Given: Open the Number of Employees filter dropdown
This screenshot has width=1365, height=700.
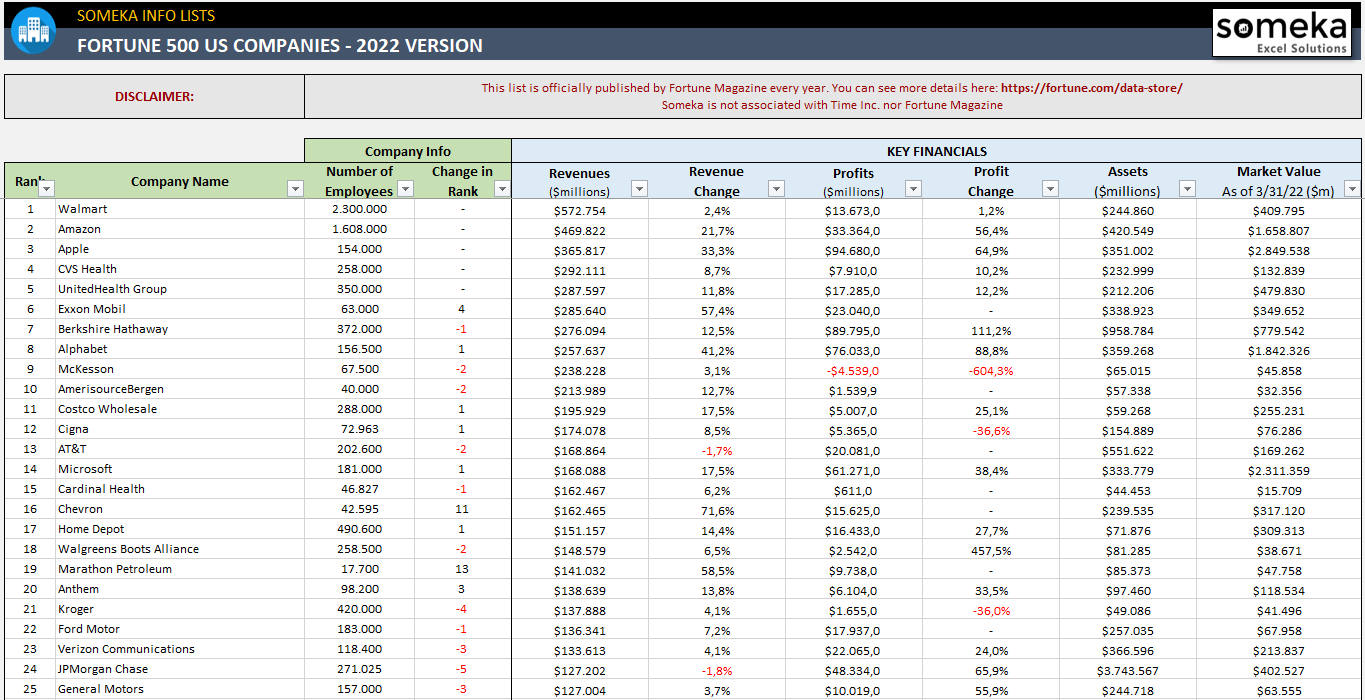Looking at the screenshot, I should pyautogui.click(x=405, y=188).
